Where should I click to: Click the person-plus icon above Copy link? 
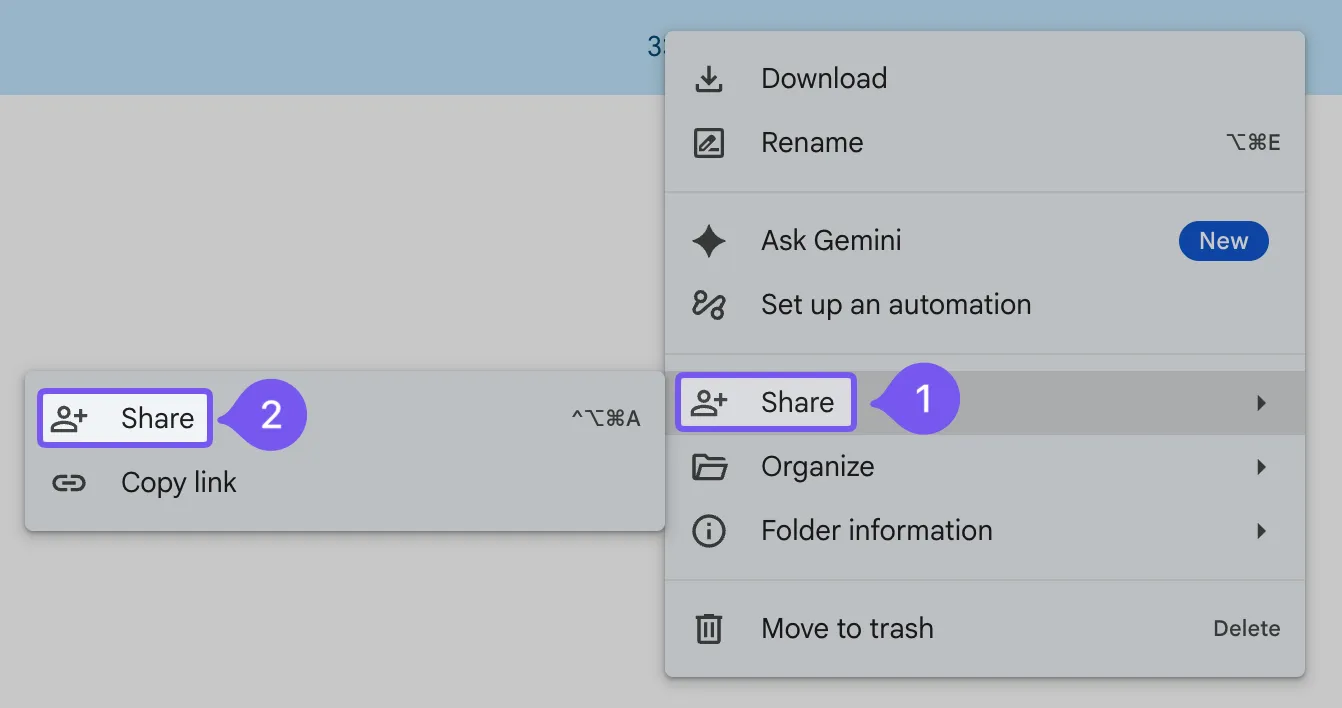[x=69, y=418]
